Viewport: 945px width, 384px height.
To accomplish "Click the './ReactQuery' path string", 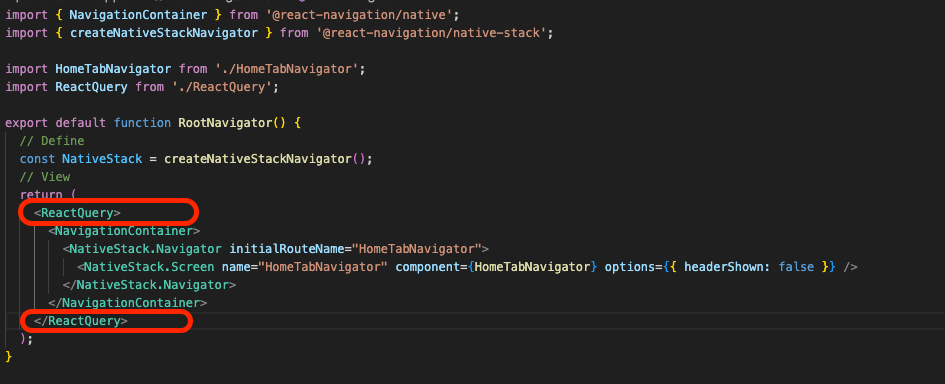I will 222,87.
